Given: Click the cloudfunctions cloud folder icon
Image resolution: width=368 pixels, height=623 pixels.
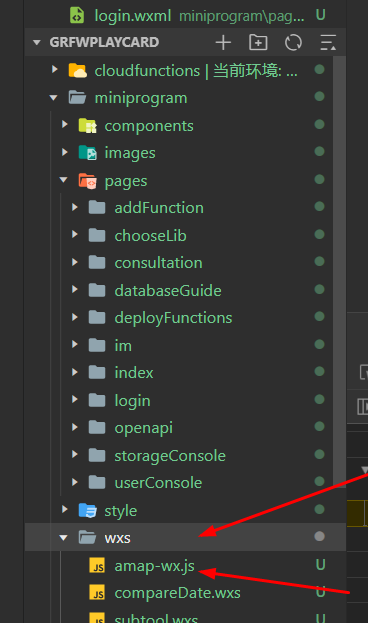Looking at the screenshot, I should click(77, 71).
